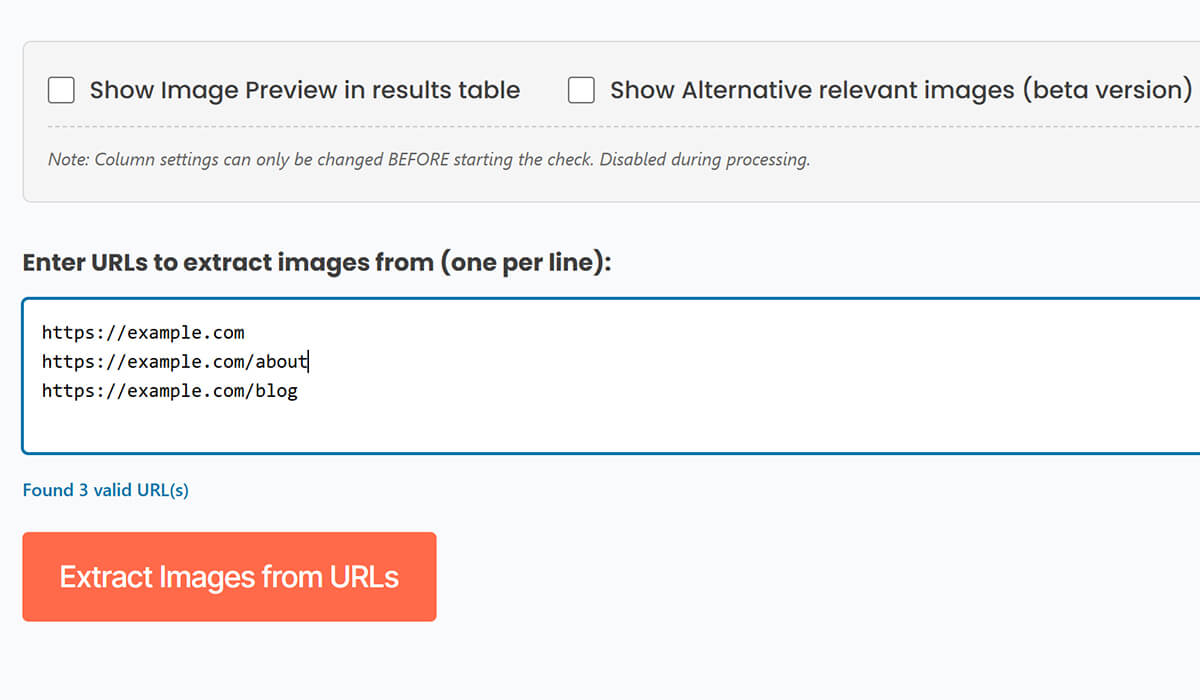Tick the Show Alternative relevant images checkbox
Image resolution: width=1200 pixels, height=700 pixels.
582,91
